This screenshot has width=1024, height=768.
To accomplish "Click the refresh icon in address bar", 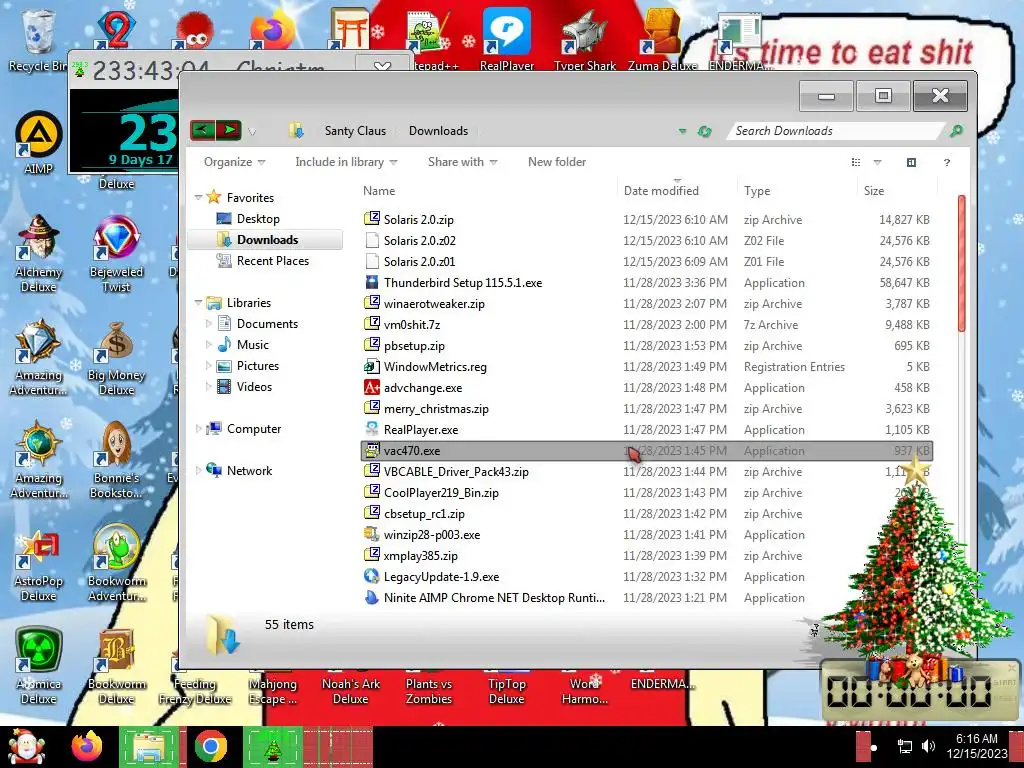I will click(704, 131).
